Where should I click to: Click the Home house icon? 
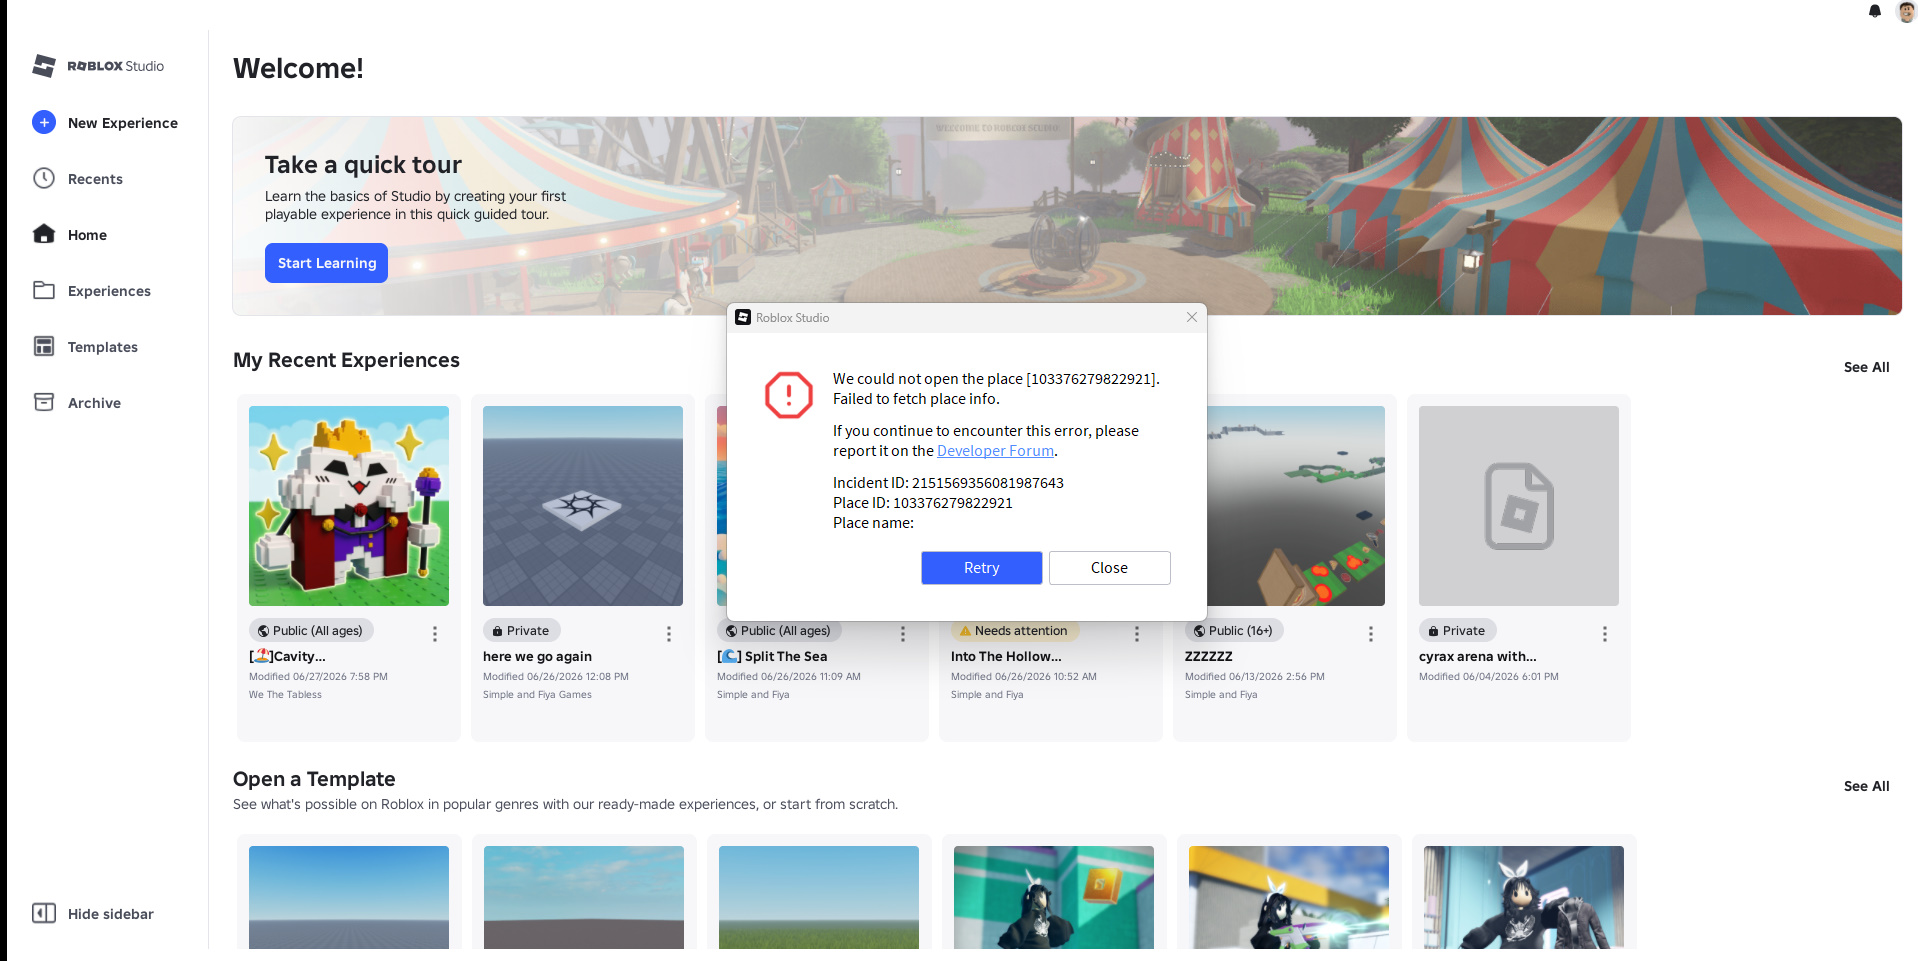[44, 234]
